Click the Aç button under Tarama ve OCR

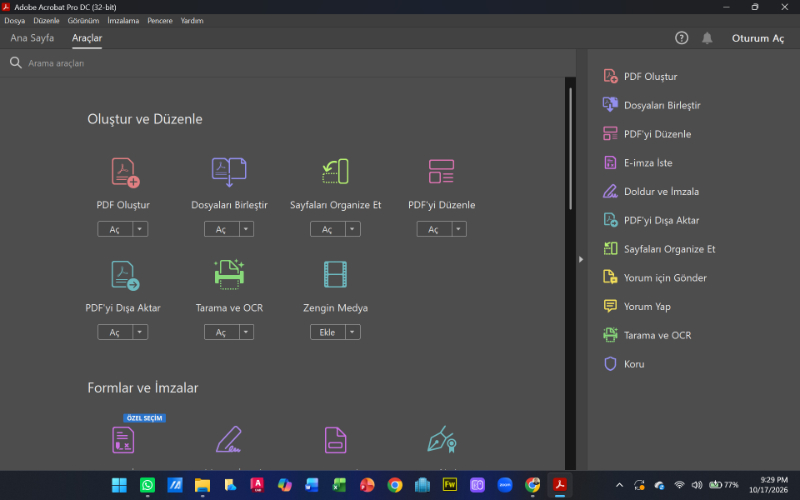[221, 332]
